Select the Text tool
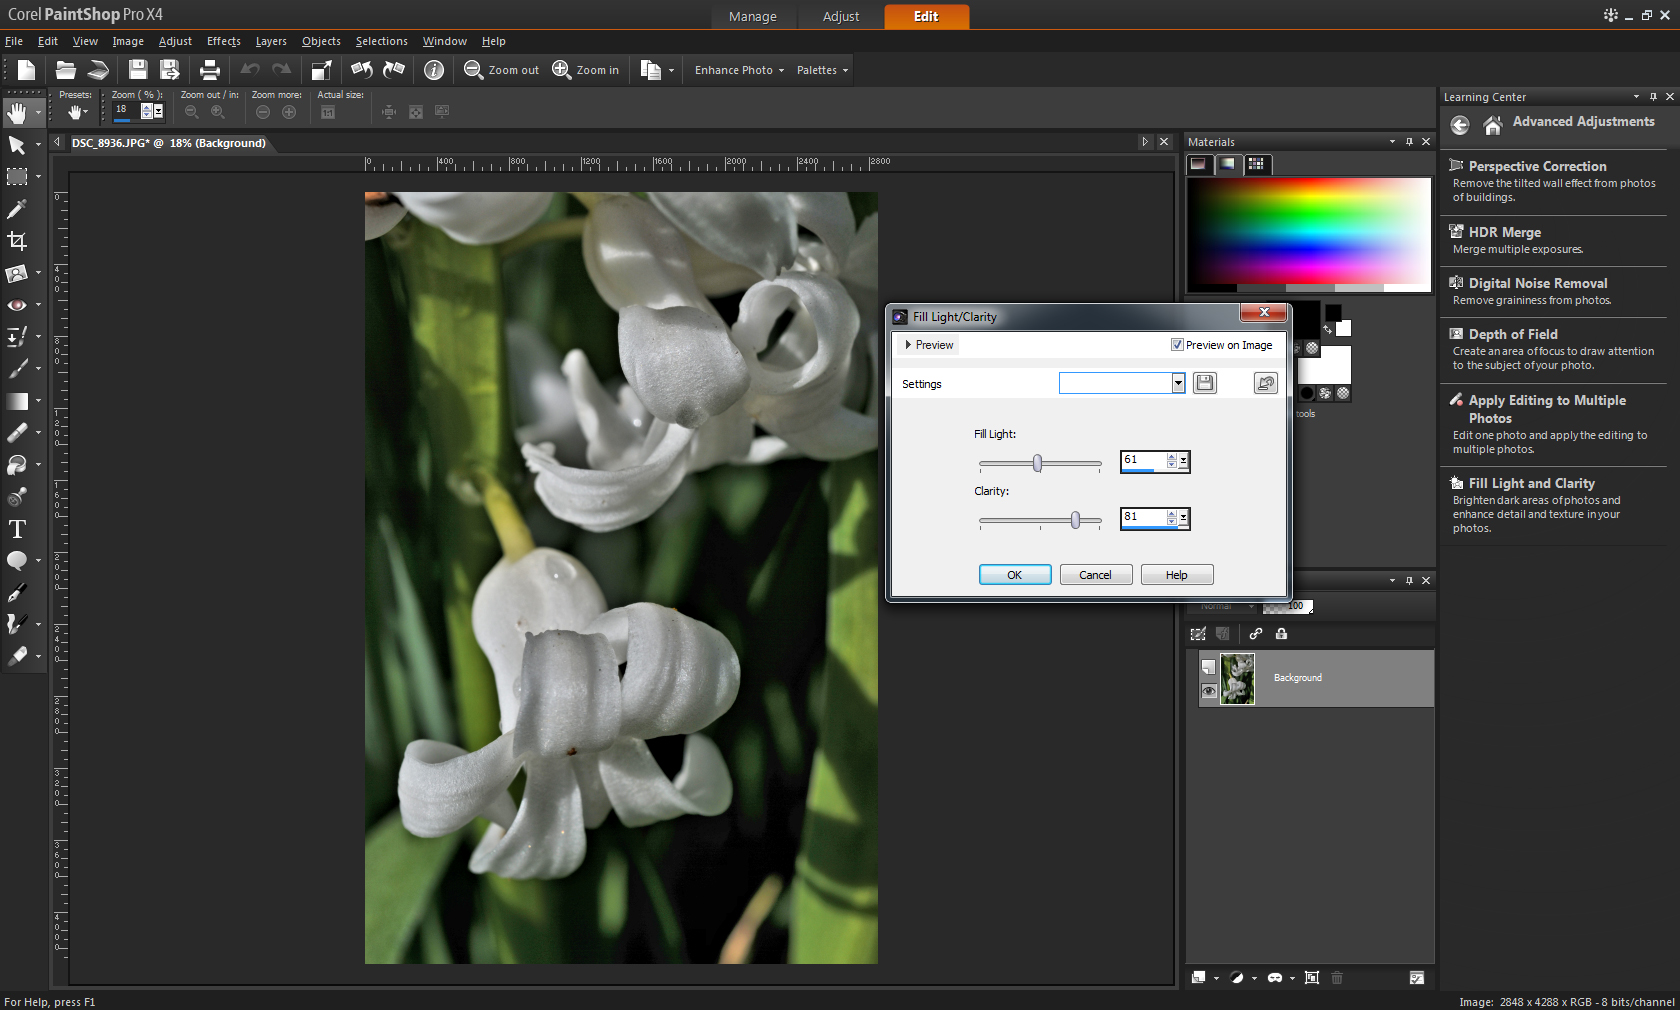 pyautogui.click(x=17, y=529)
